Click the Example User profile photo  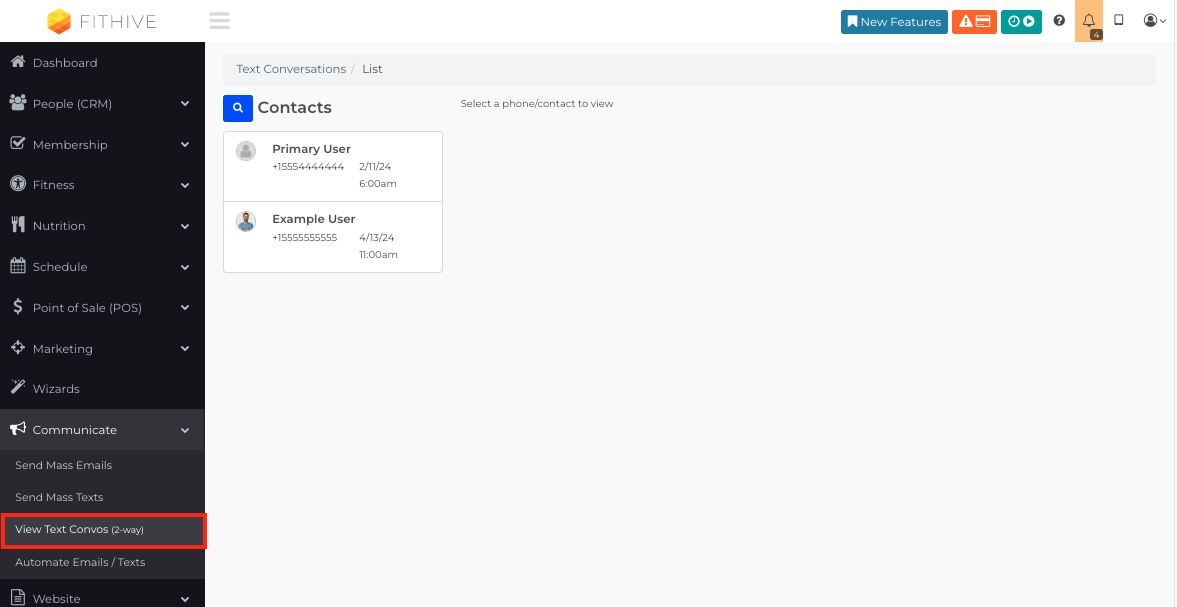(246, 221)
